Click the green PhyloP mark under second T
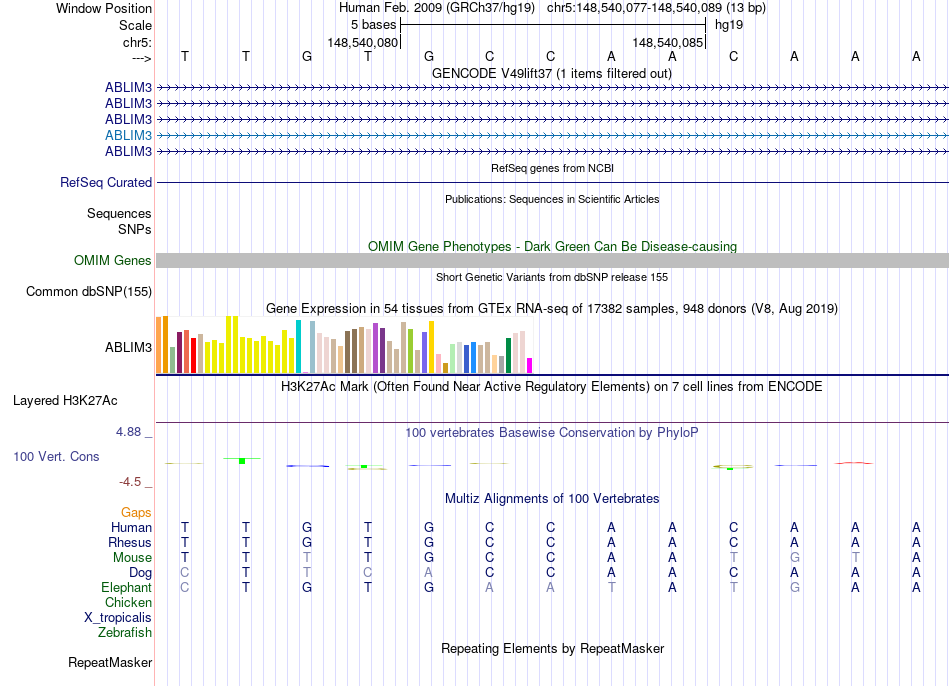Screen dimensions: 950x686 click(242, 461)
